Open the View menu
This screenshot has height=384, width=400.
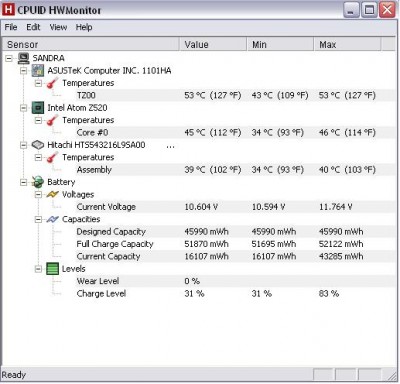tap(58, 27)
